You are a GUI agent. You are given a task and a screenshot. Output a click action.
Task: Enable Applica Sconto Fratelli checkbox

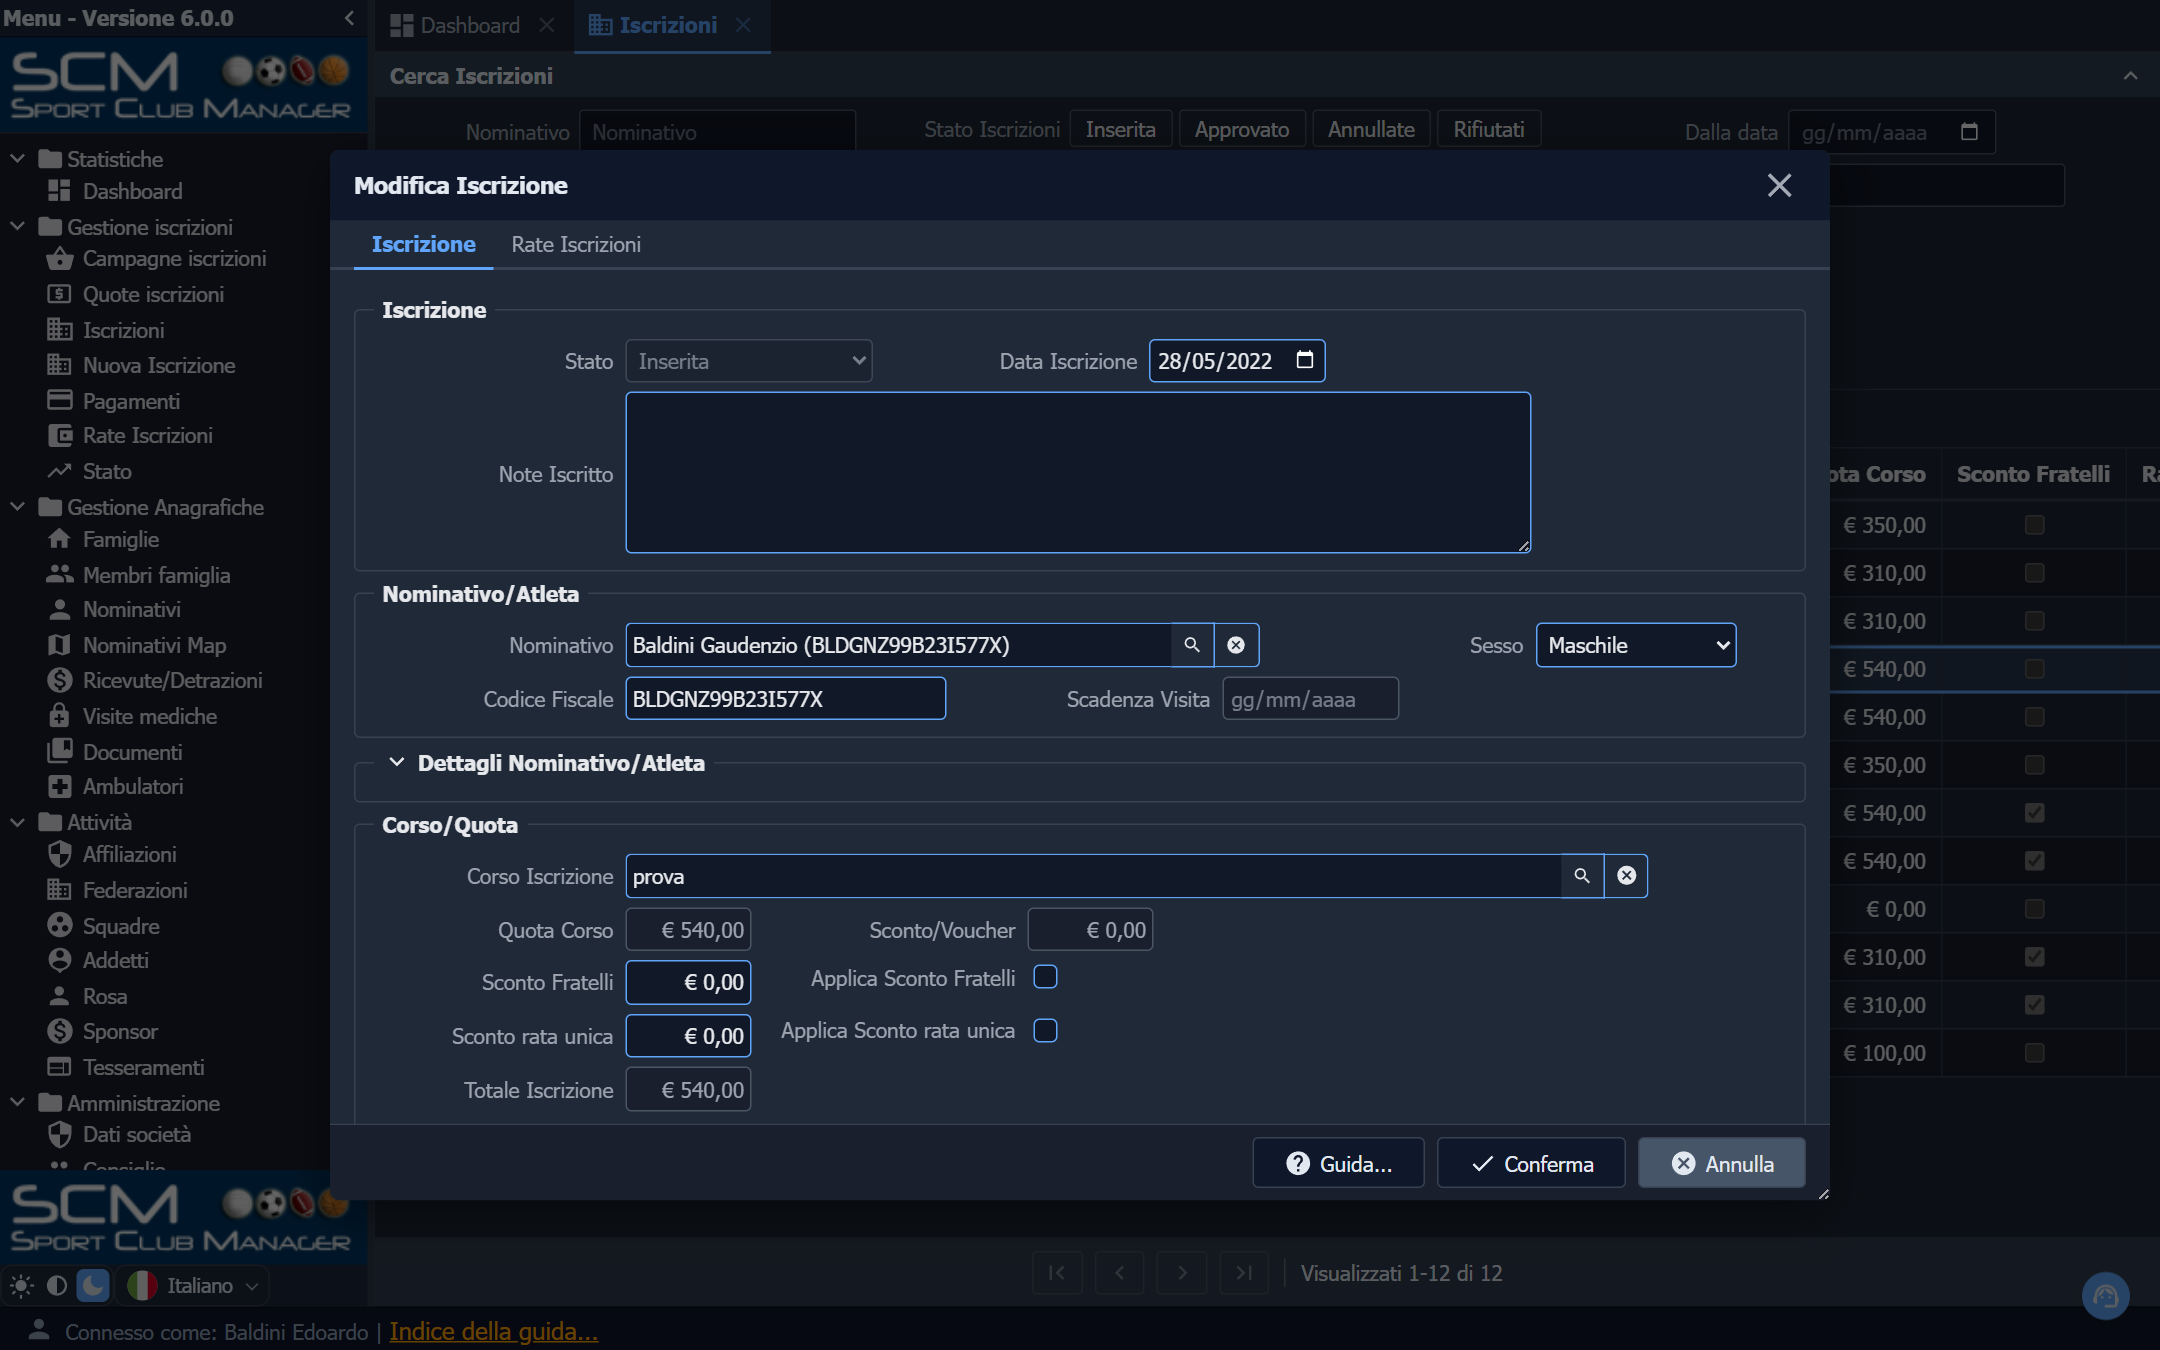(x=1045, y=977)
